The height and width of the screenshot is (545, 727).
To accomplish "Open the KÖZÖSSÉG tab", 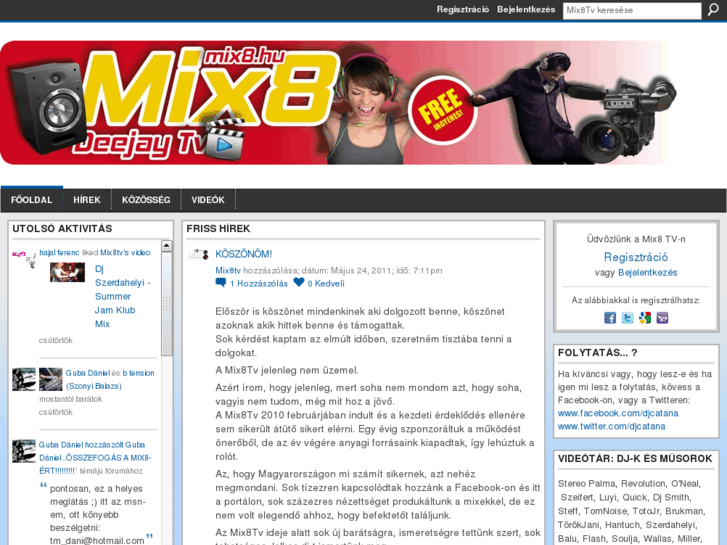I will [146, 200].
